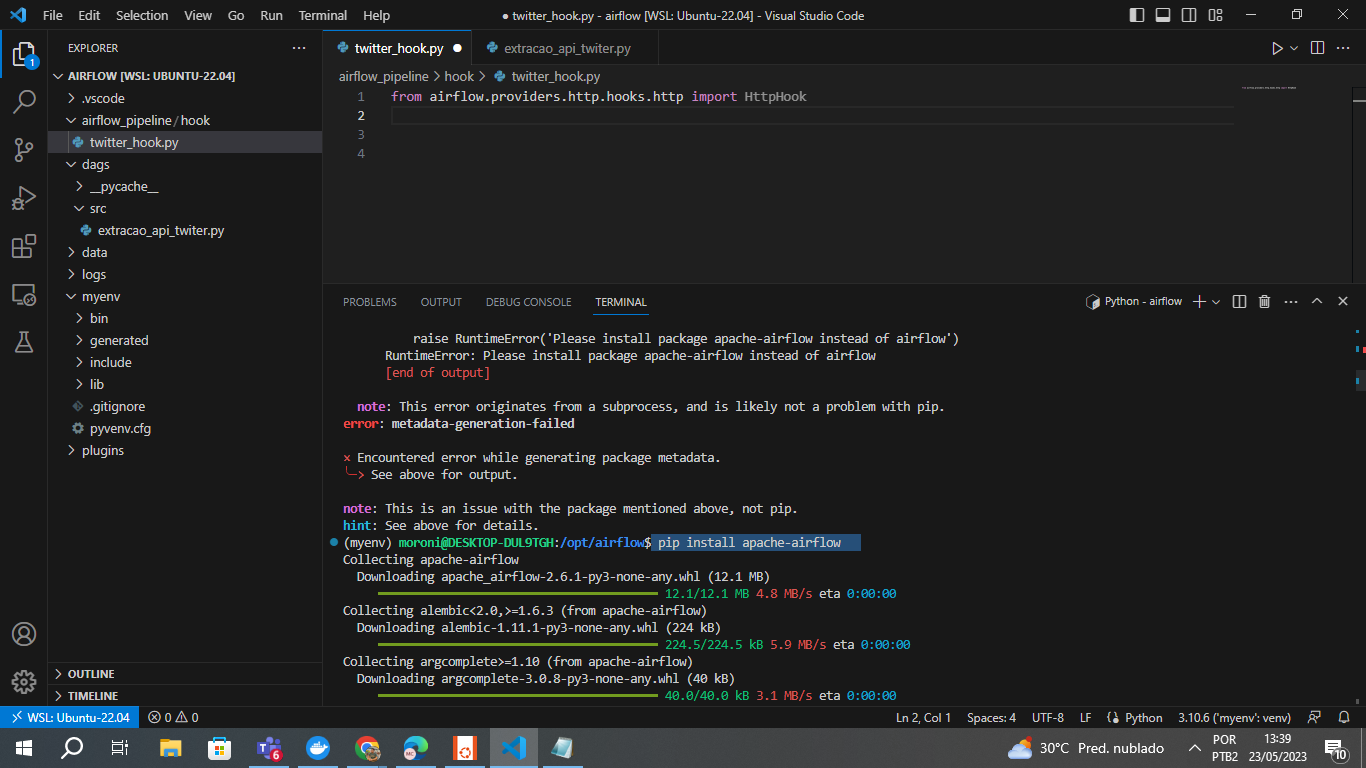Open the File menu
Screen dimensions: 1366x768
53,15
